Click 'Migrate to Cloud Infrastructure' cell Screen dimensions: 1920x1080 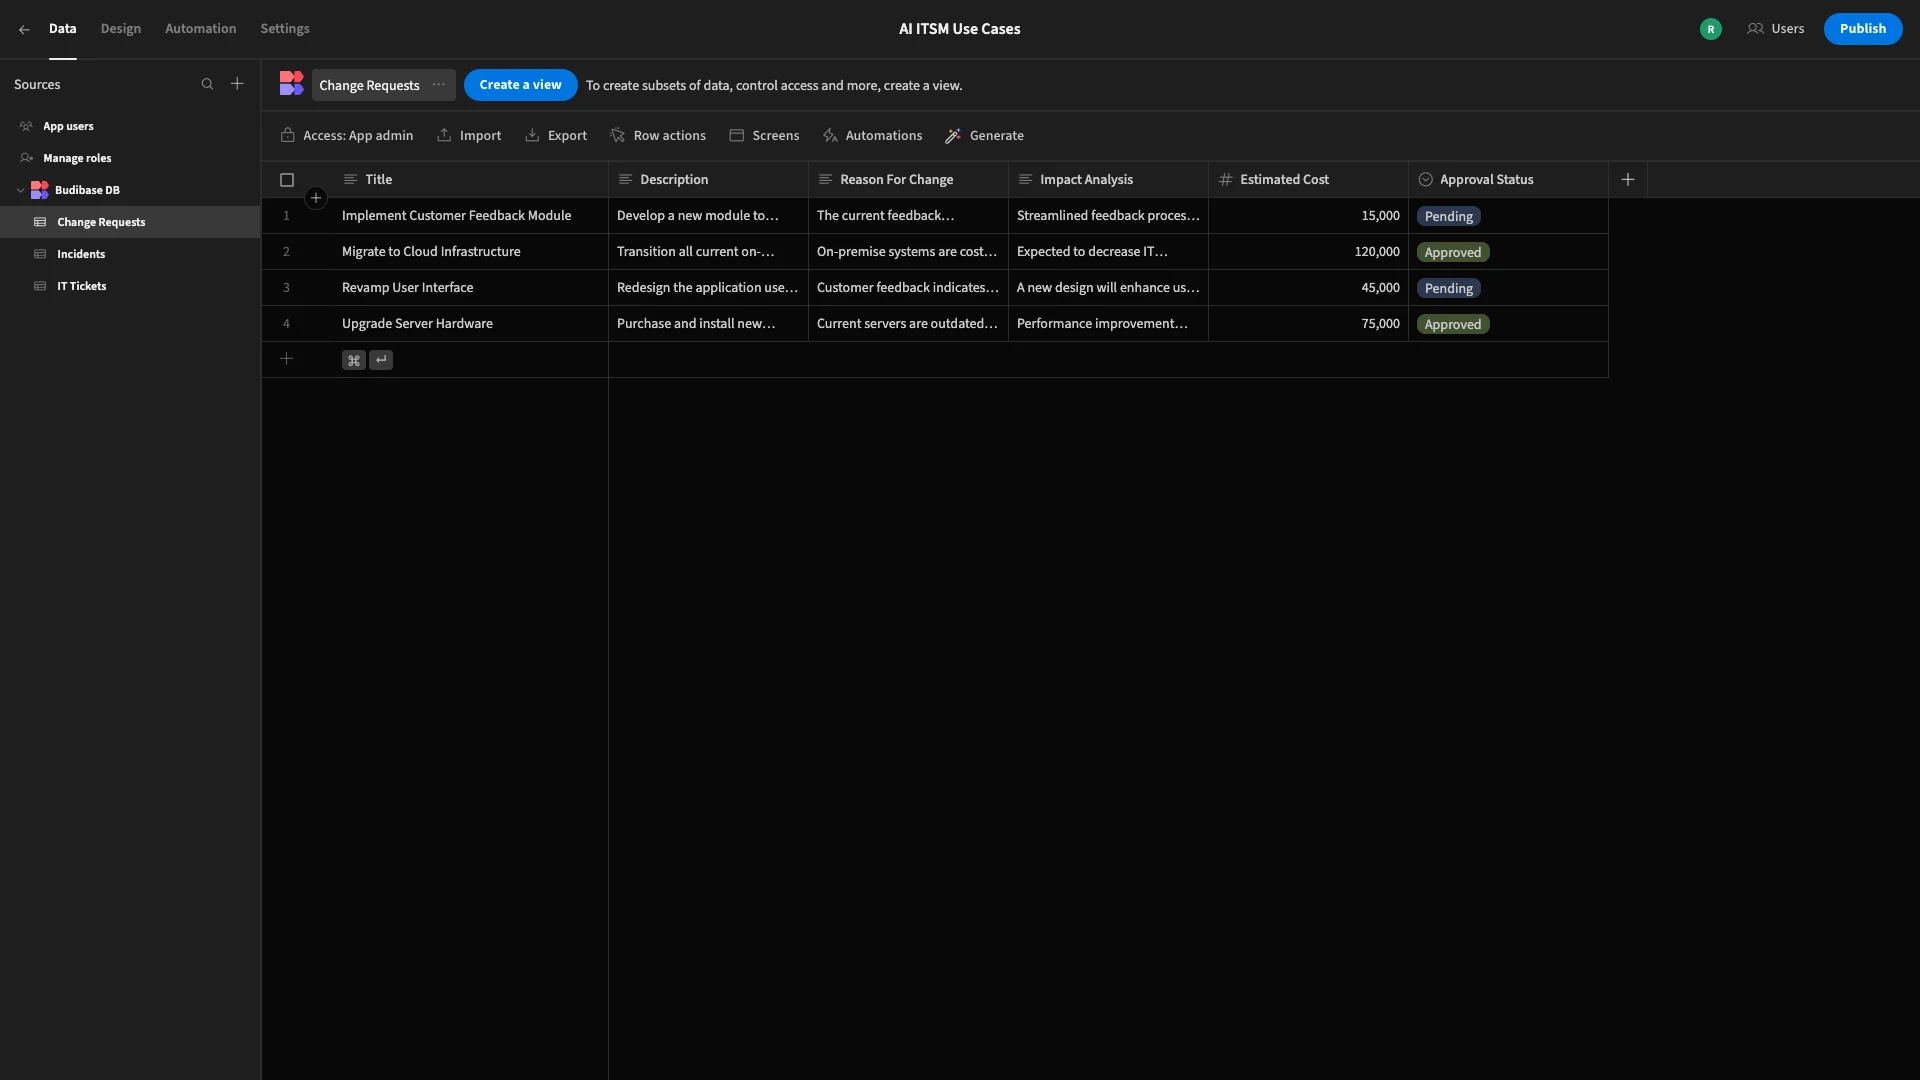coord(471,252)
